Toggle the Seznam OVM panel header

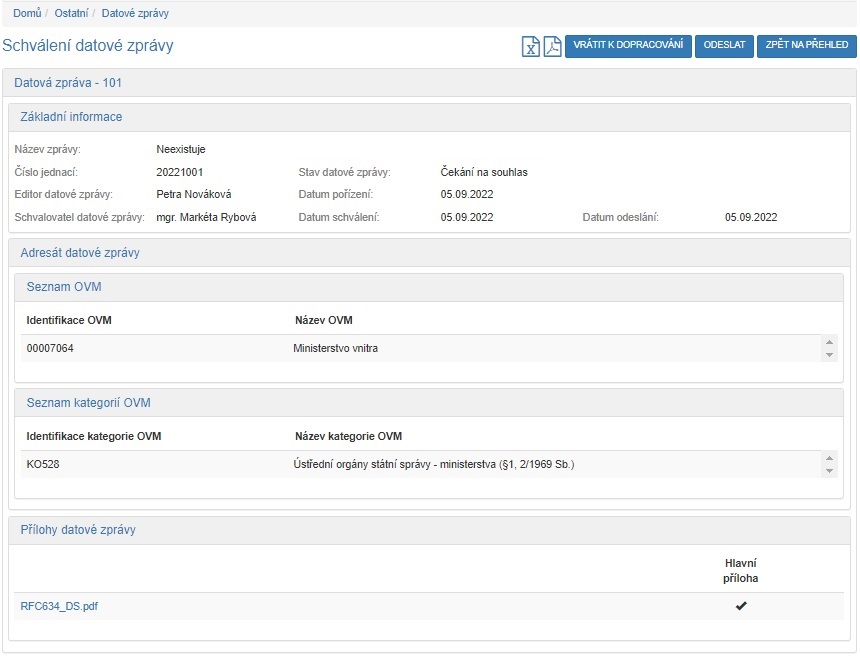(x=64, y=287)
